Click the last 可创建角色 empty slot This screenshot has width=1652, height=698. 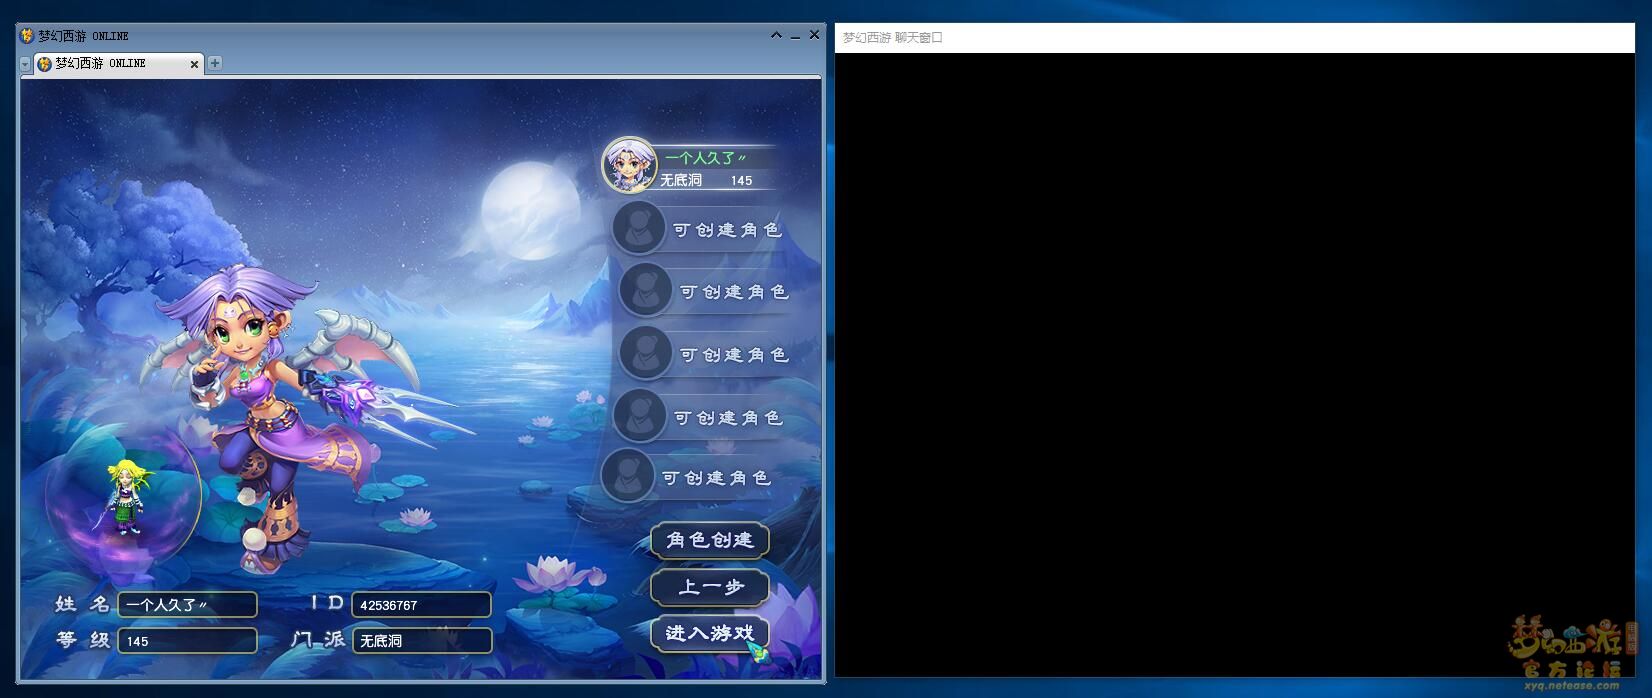click(x=688, y=477)
